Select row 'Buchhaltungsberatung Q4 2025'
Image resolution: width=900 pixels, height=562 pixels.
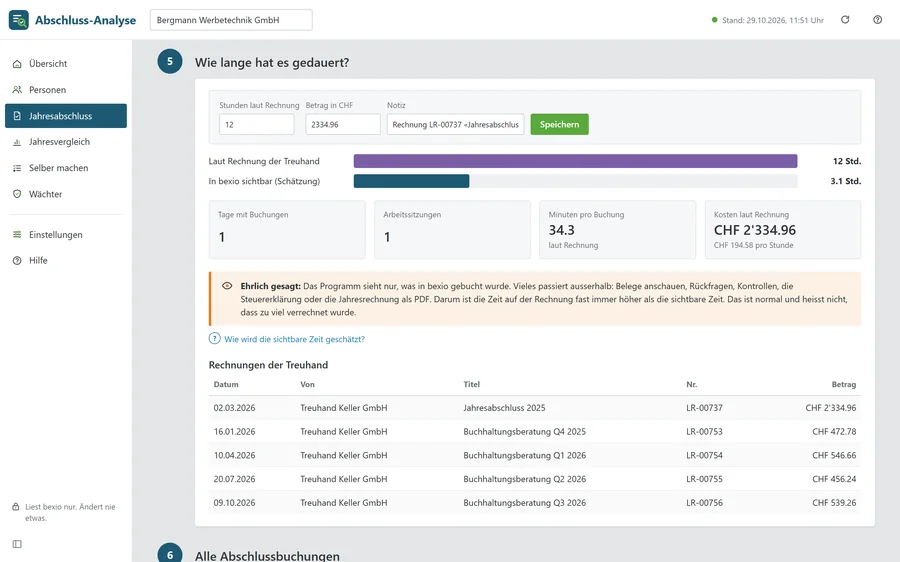point(535,432)
